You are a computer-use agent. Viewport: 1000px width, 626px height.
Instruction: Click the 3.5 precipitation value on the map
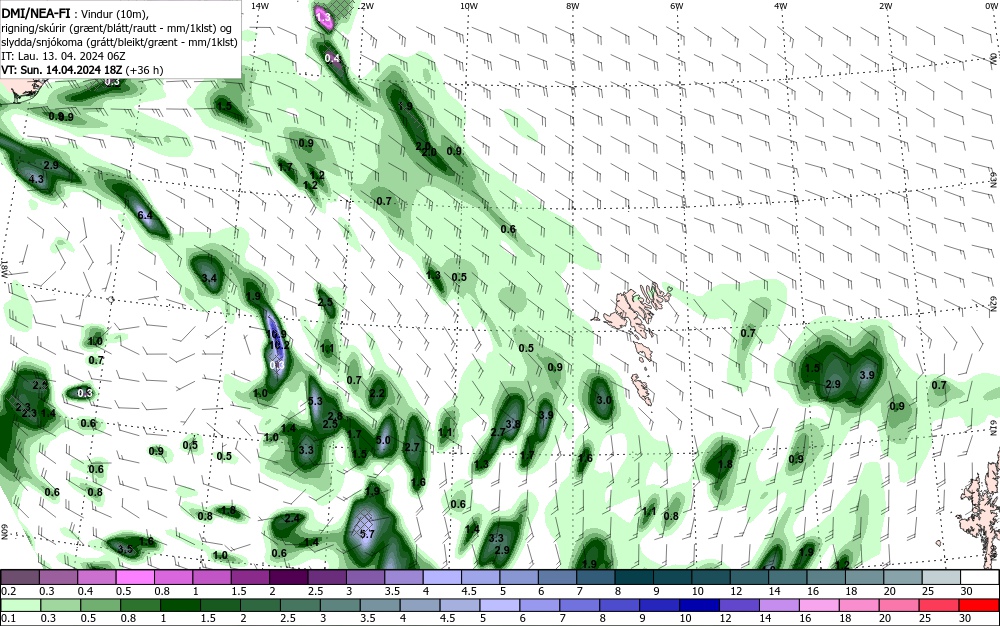tap(126, 549)
